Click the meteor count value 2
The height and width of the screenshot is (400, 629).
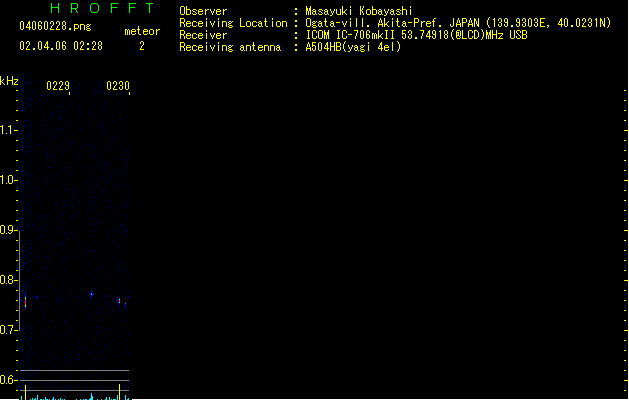[142, 46]
